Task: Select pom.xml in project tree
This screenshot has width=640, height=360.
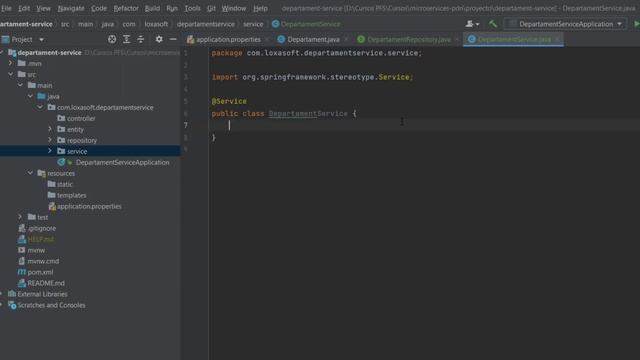Action: click(x=40, y=272)
